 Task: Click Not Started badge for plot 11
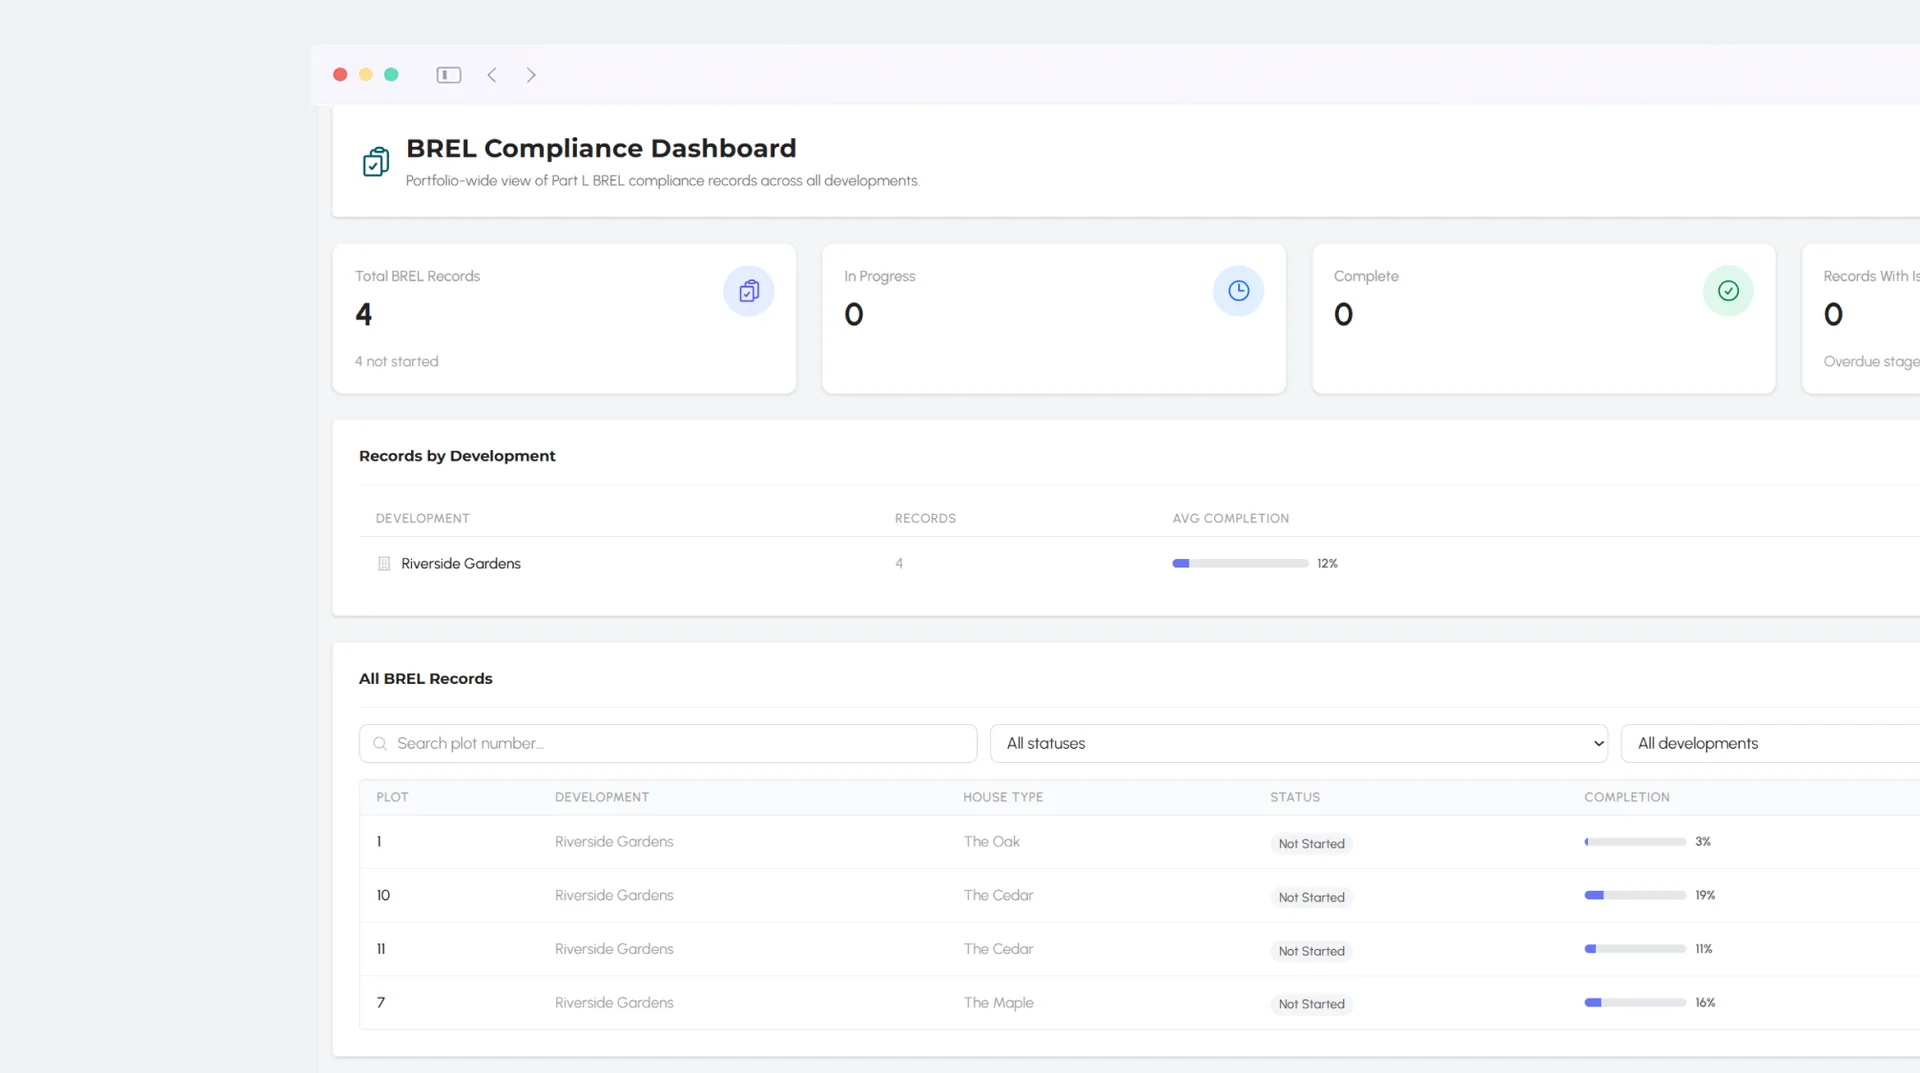(1311, 951)
